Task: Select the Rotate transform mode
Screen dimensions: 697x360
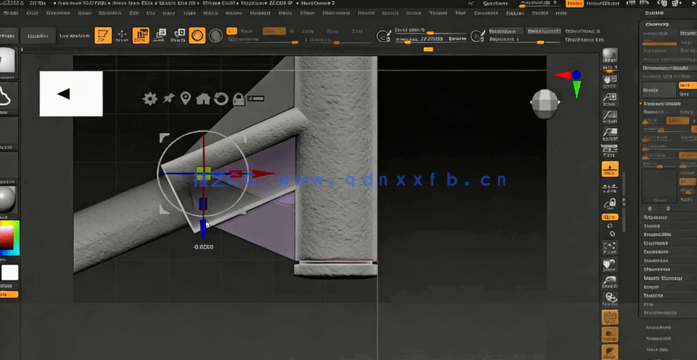Action: tap(179, 35)
